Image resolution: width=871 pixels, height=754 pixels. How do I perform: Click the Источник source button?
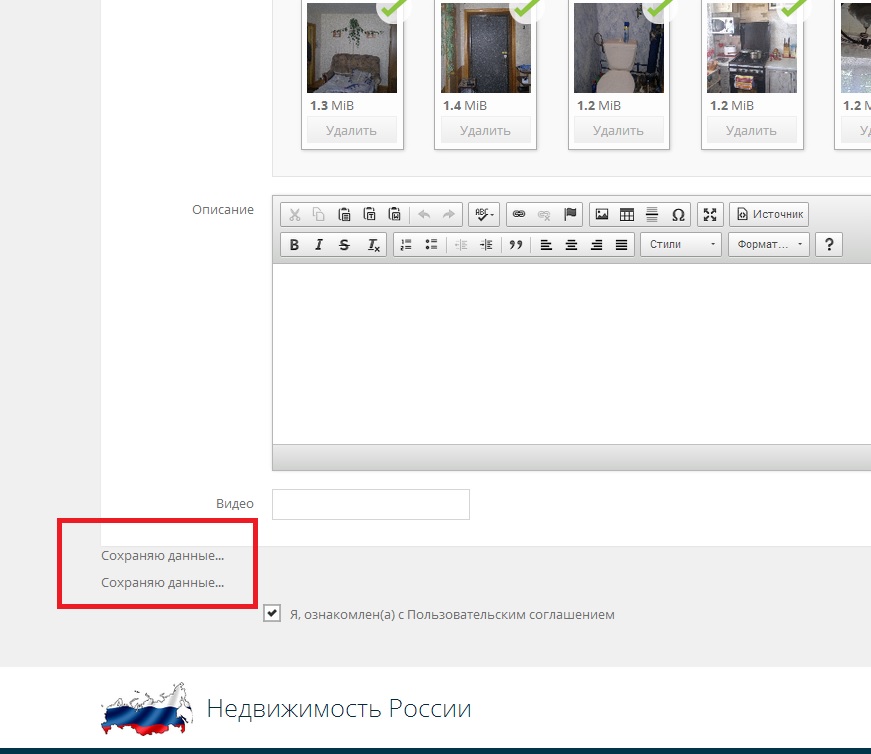[768, 214]
